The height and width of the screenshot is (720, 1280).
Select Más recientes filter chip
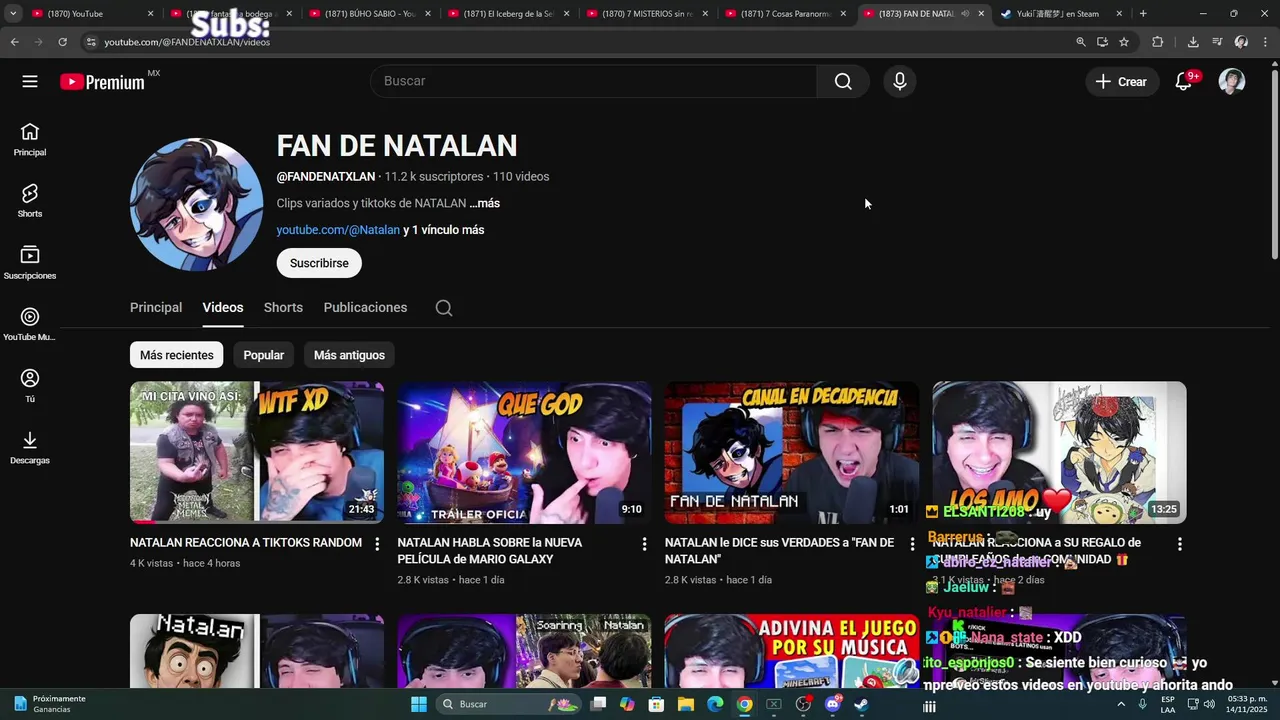[177, 355]
